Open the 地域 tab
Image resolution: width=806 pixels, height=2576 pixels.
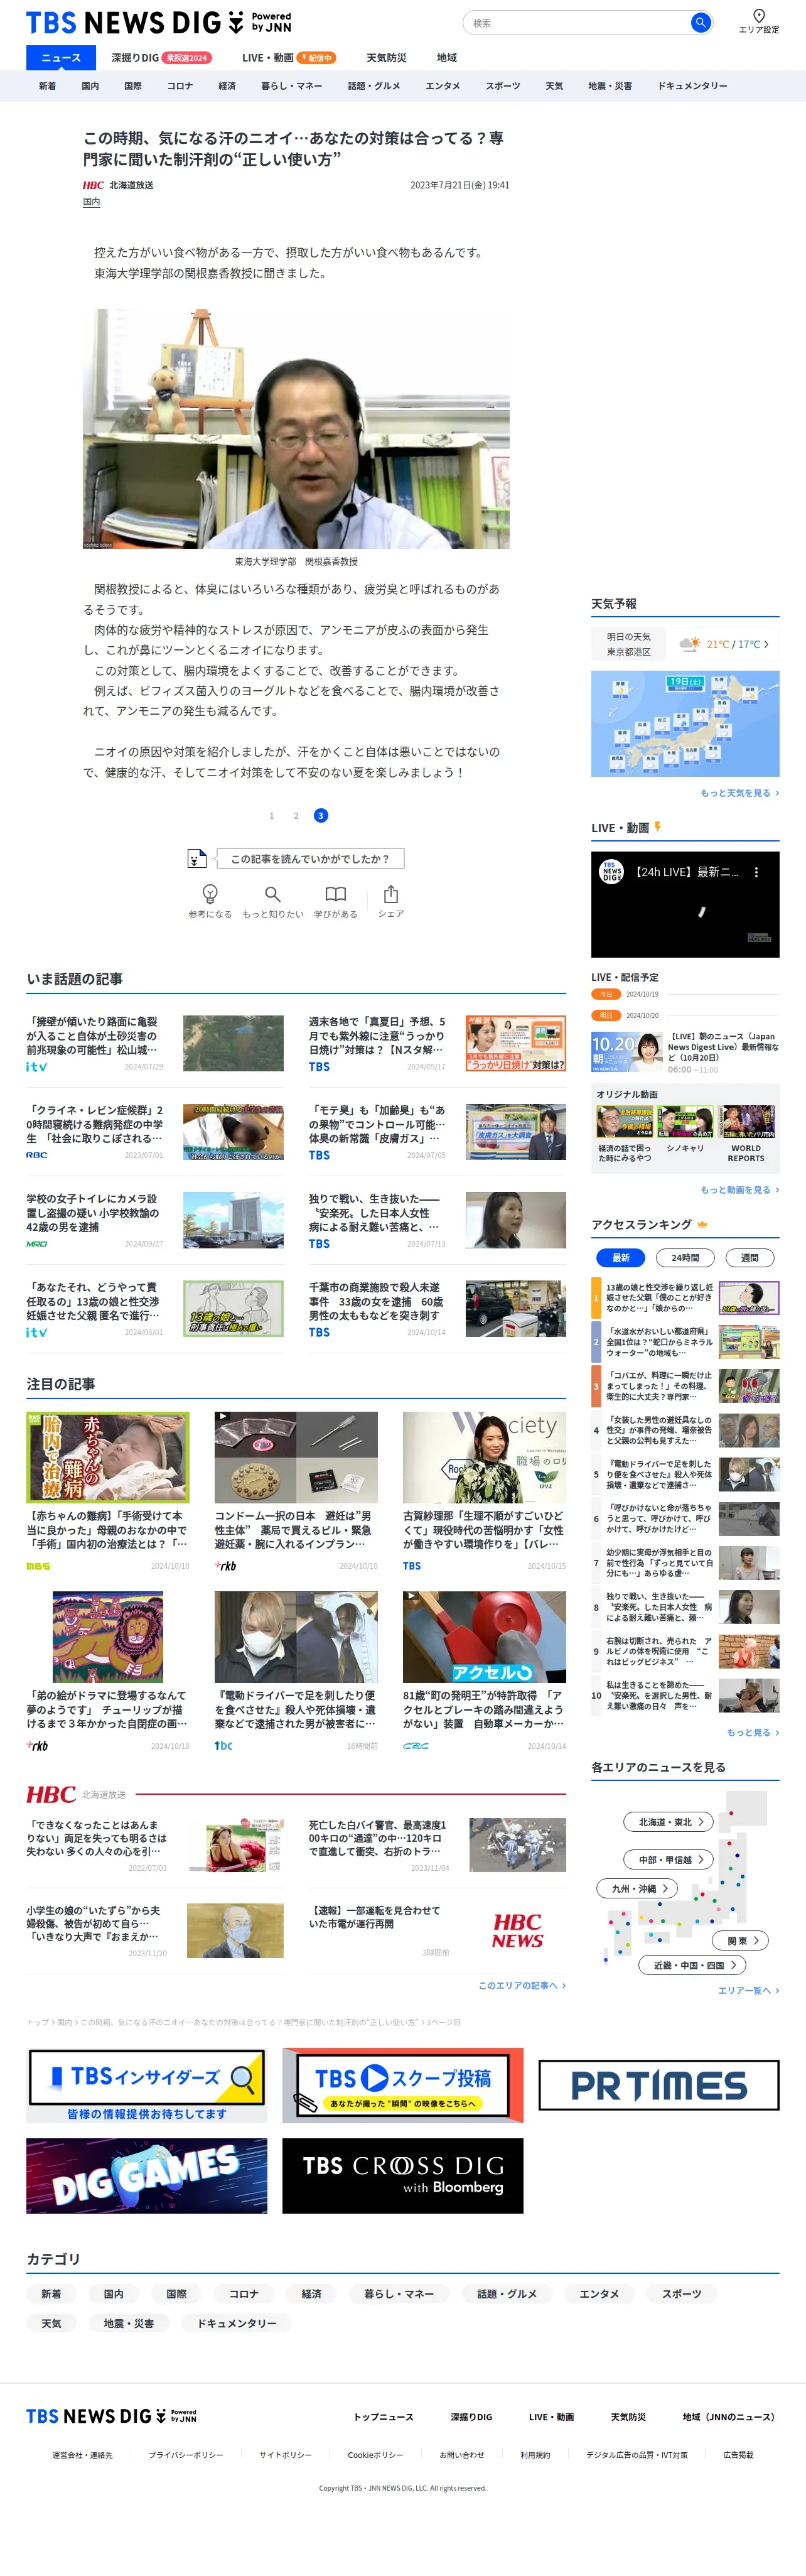tap(447, 58)
